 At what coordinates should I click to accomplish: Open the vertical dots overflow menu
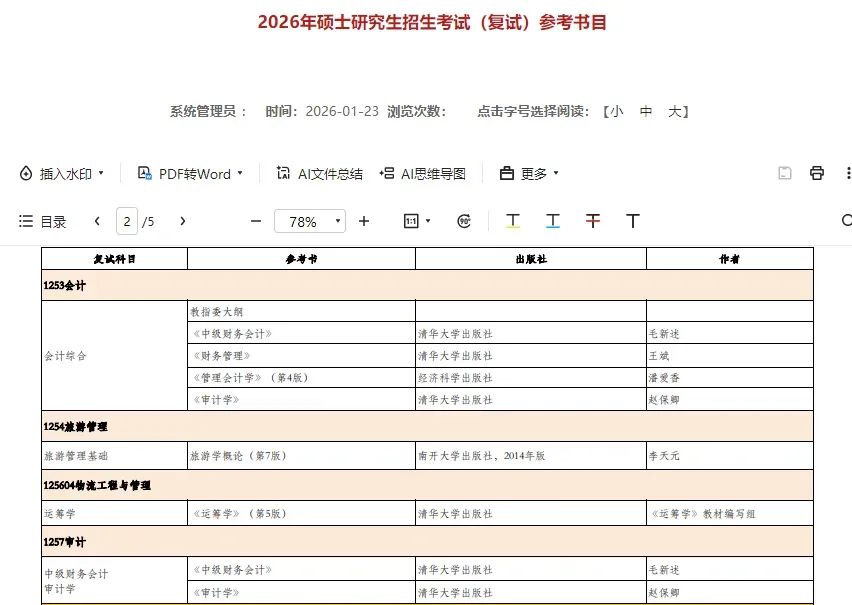click(x=848, y=173)
